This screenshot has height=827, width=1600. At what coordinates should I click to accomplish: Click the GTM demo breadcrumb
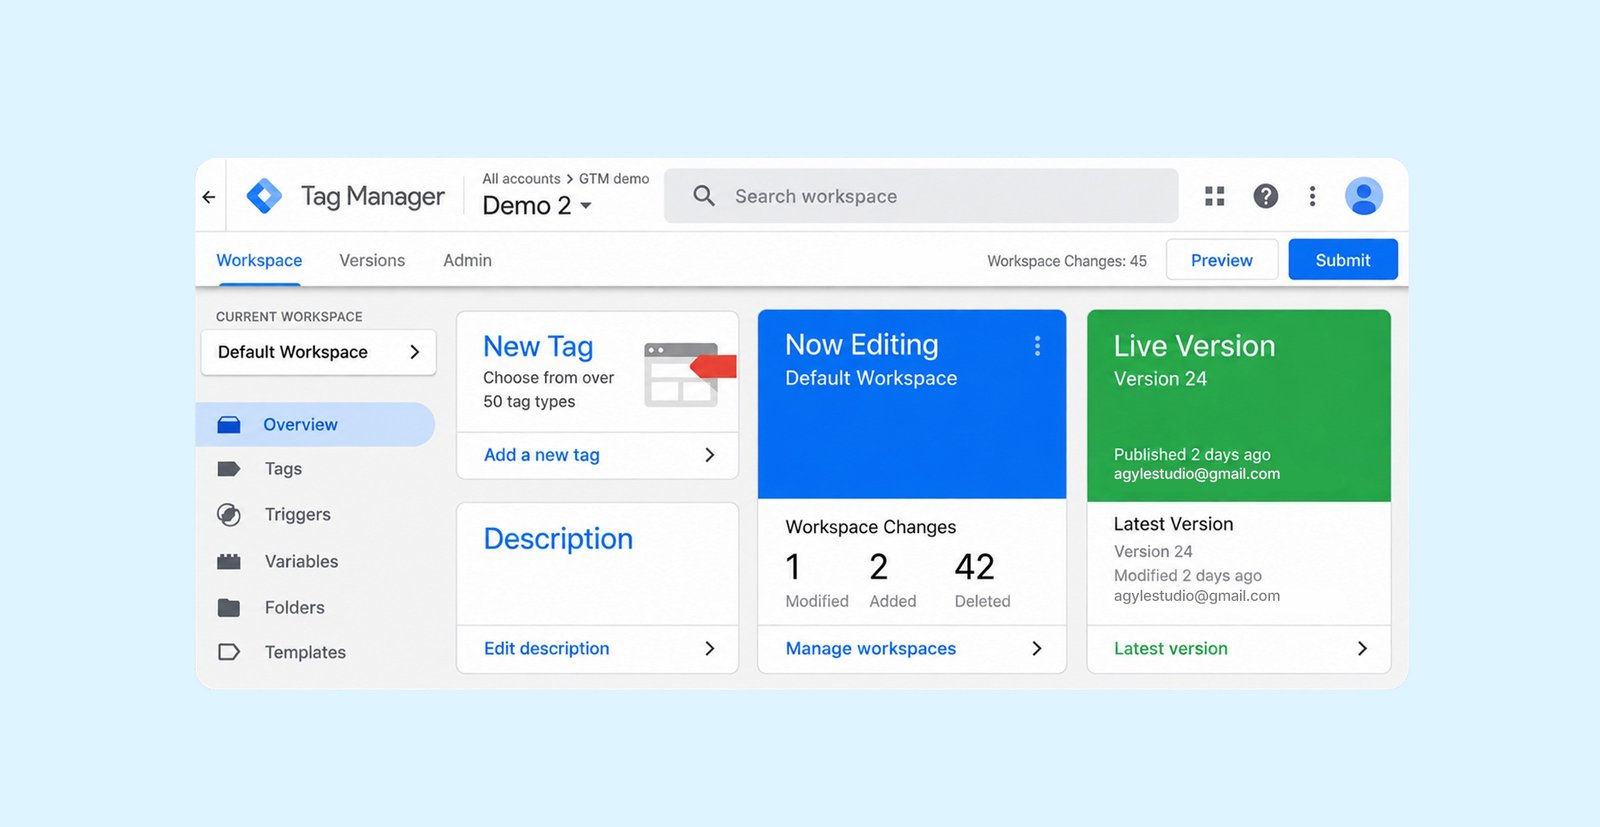click(614, 179)
